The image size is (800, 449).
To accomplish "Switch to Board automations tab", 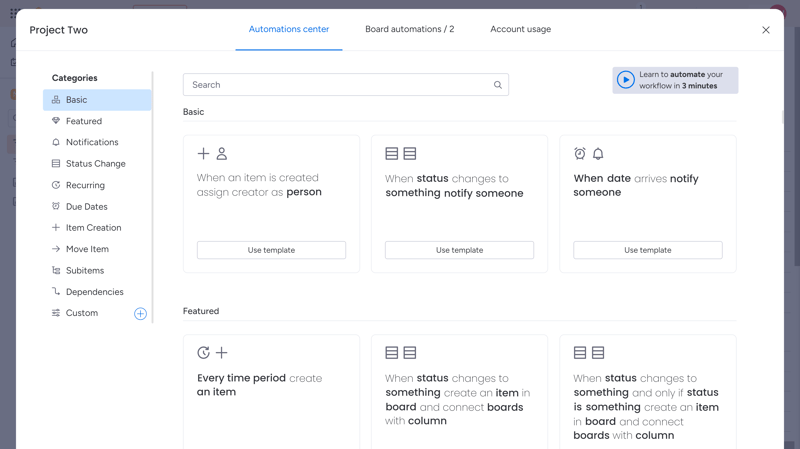I will point(409,30).
